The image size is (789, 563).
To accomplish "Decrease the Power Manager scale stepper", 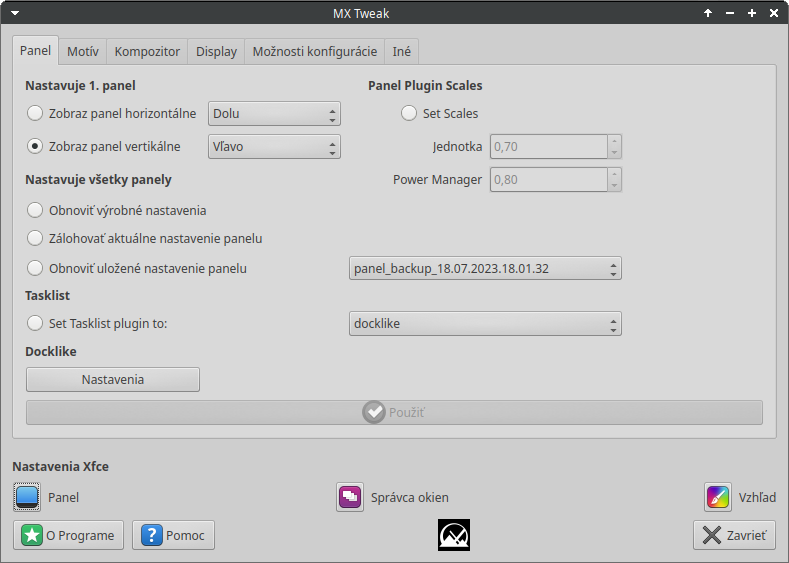I will 614,186.
